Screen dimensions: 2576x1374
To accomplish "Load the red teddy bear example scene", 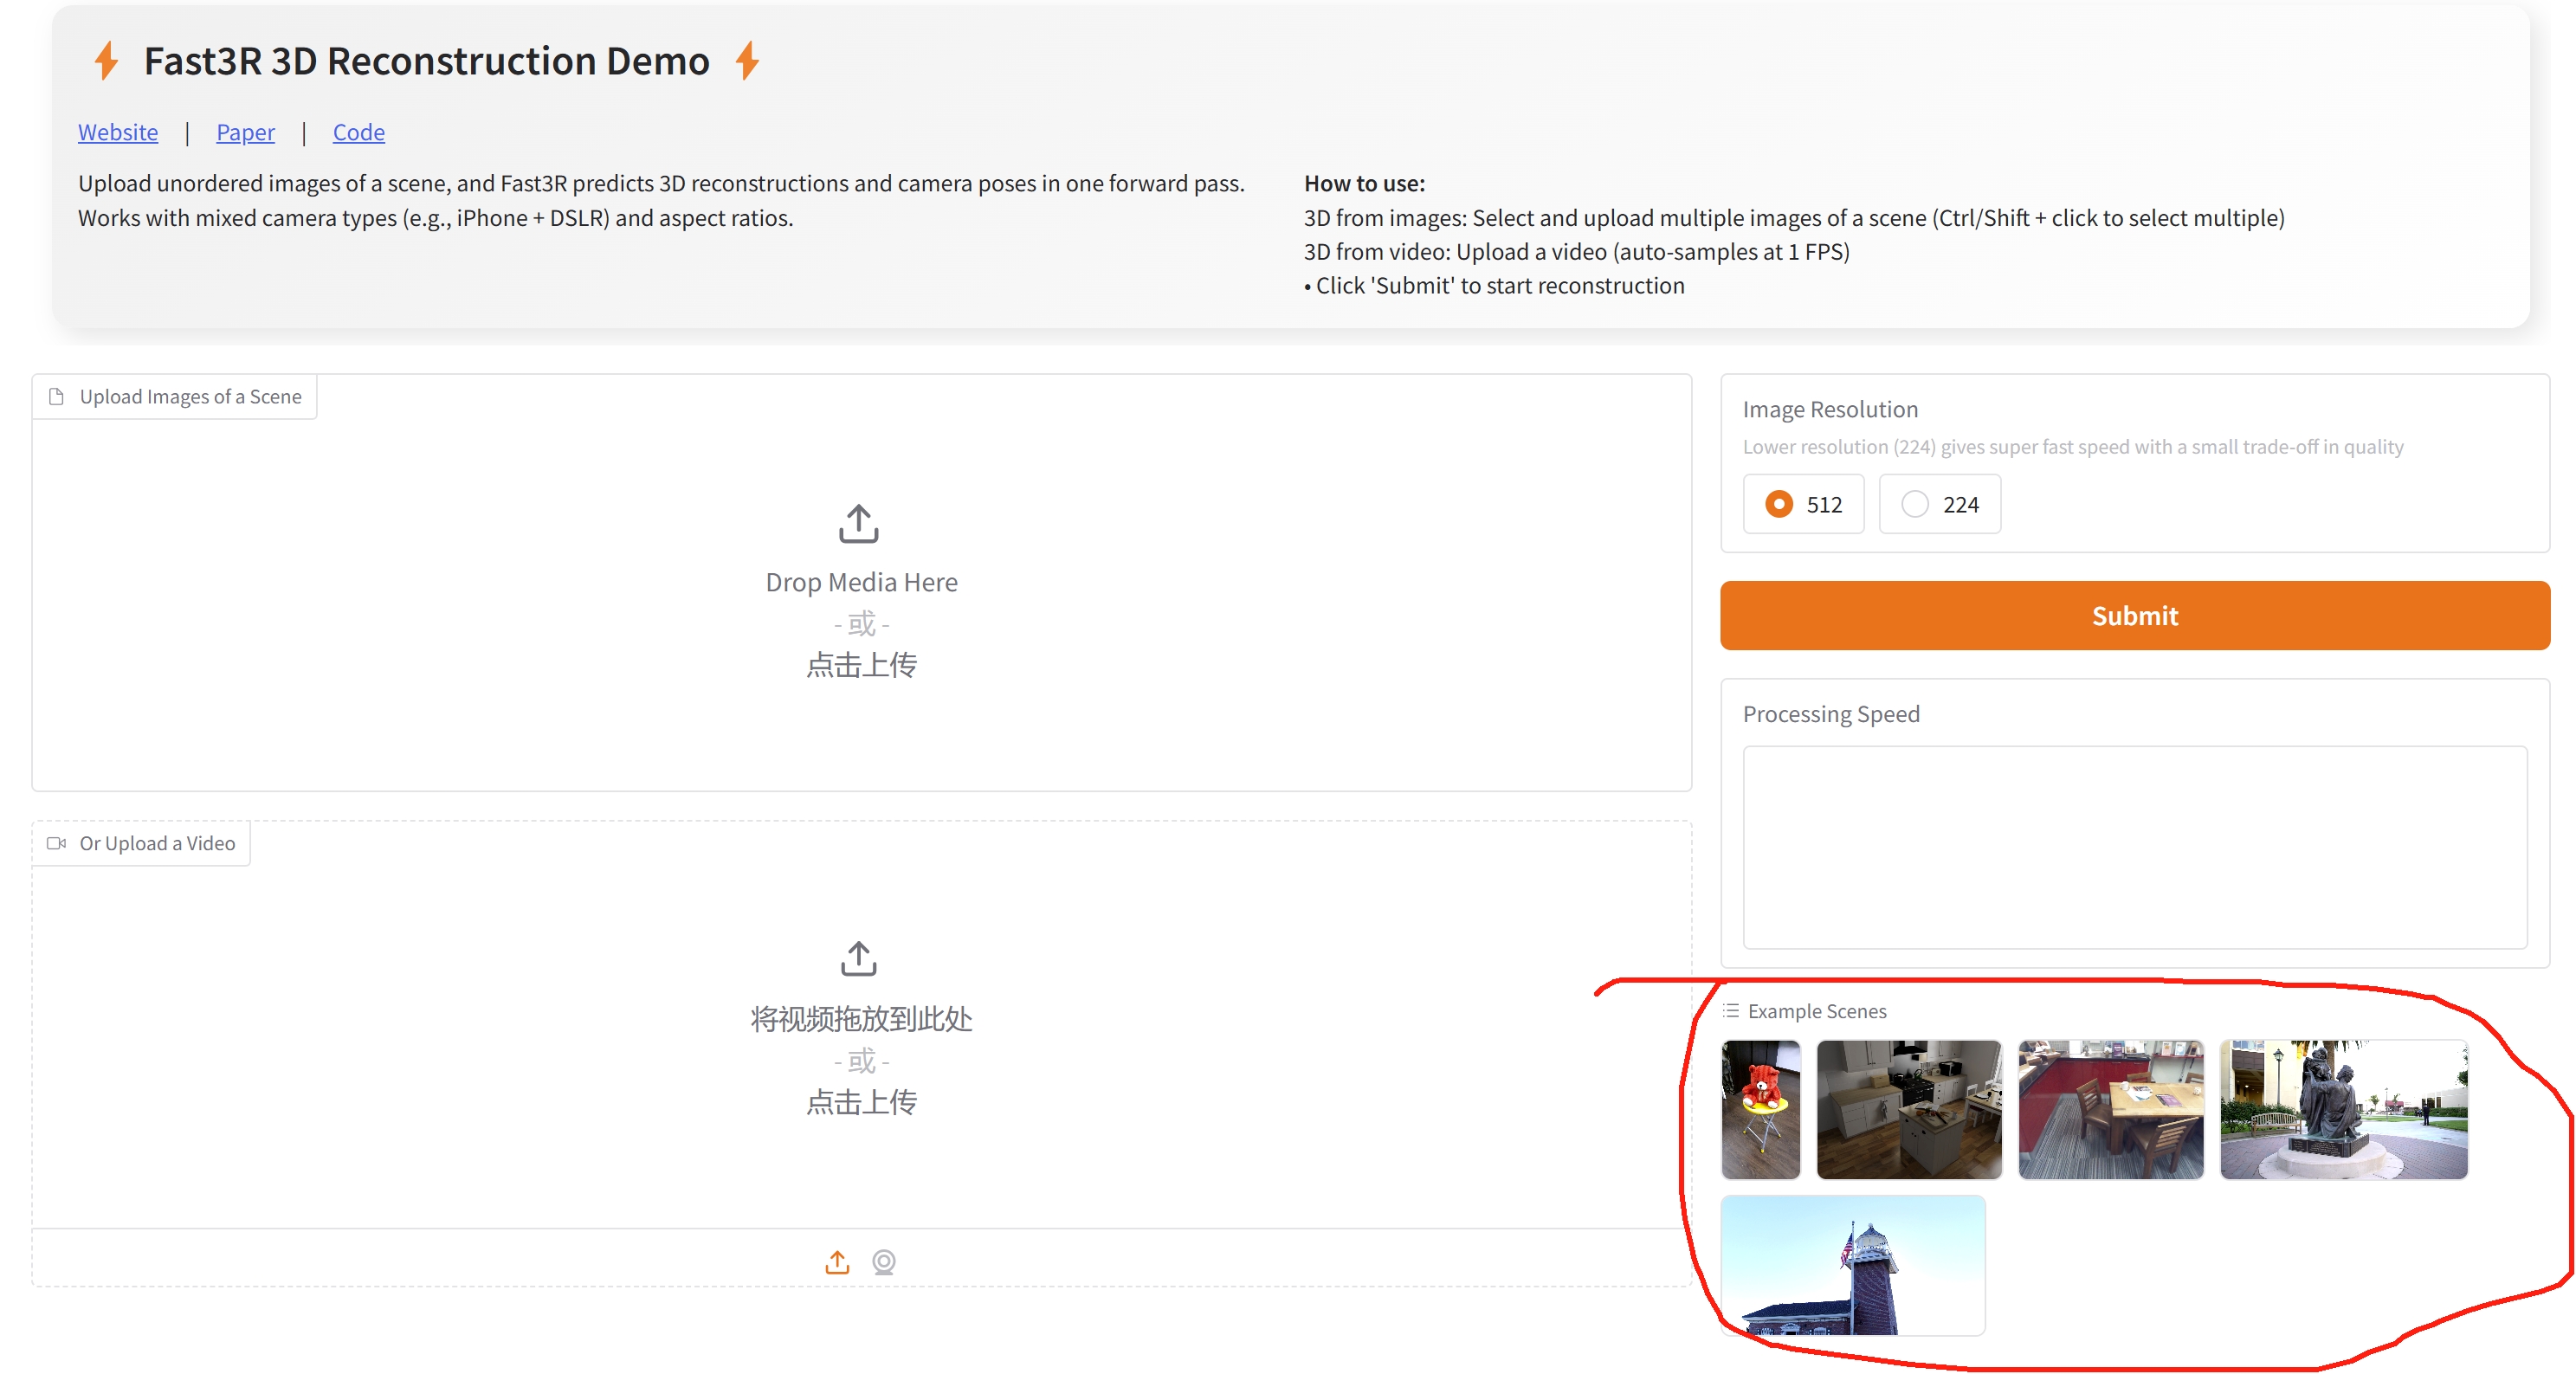I will coord(1760,1109).
